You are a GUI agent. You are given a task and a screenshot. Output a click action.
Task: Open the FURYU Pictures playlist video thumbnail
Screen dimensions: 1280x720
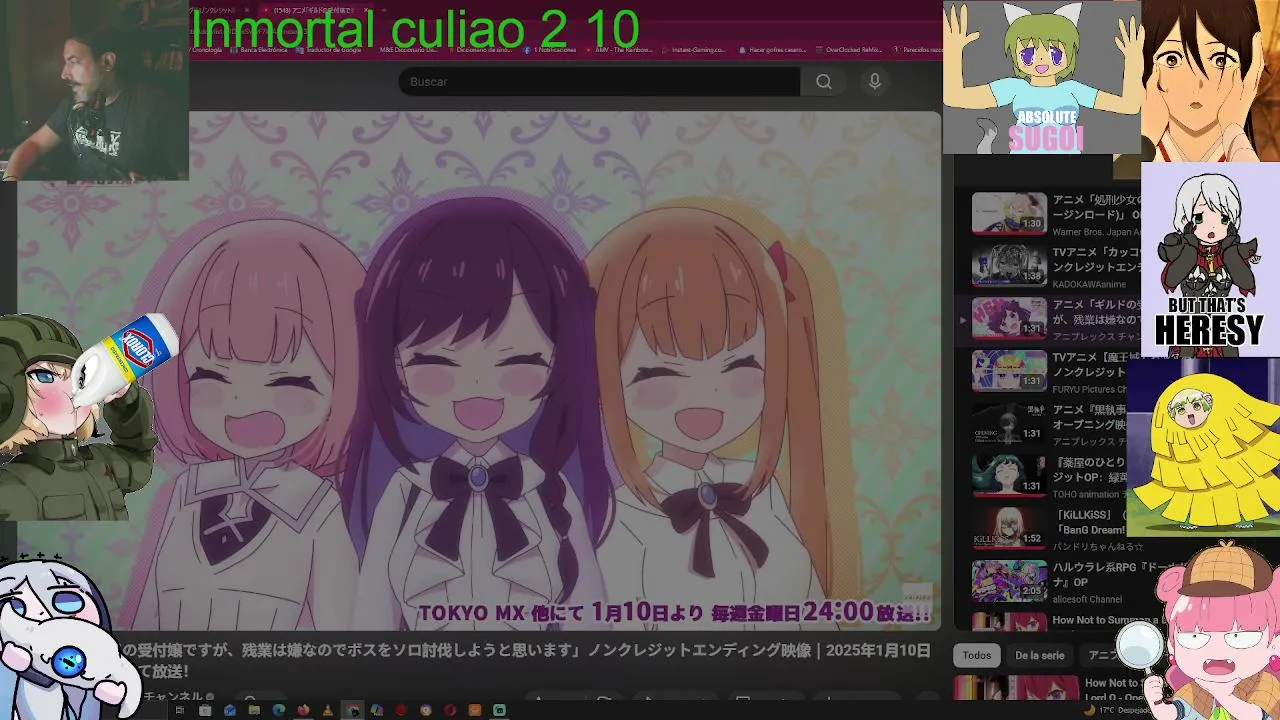1009,371
